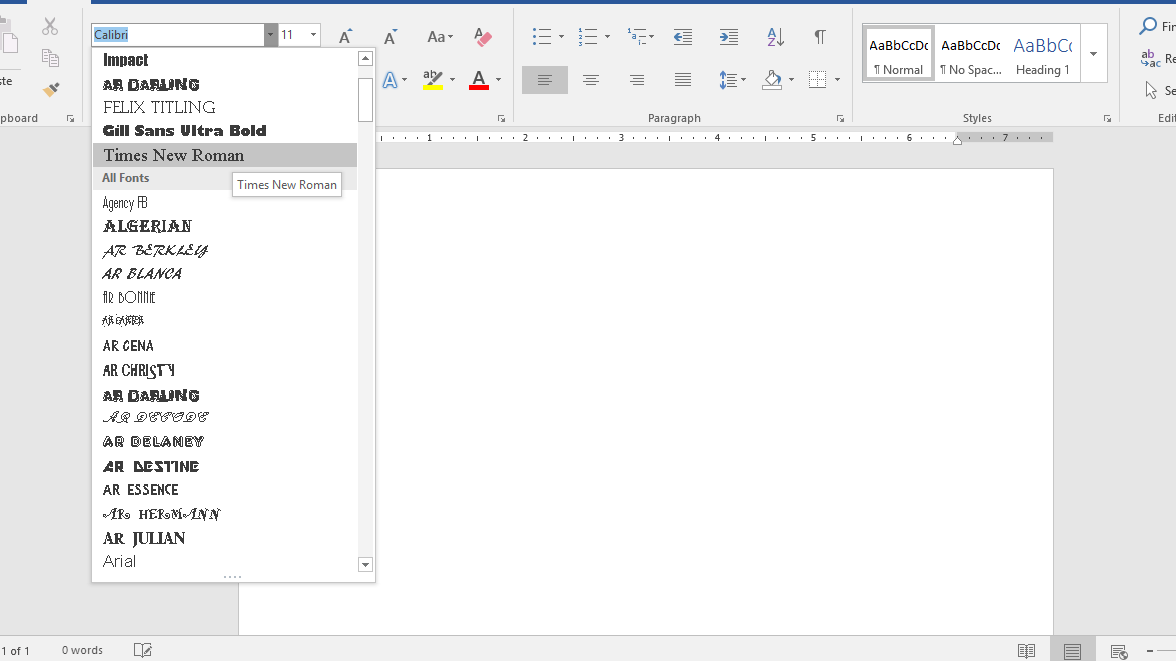The height and width of the screenshot is (661, 1176).
Task: Toggle the bulleted list
Action: [540, 36]
